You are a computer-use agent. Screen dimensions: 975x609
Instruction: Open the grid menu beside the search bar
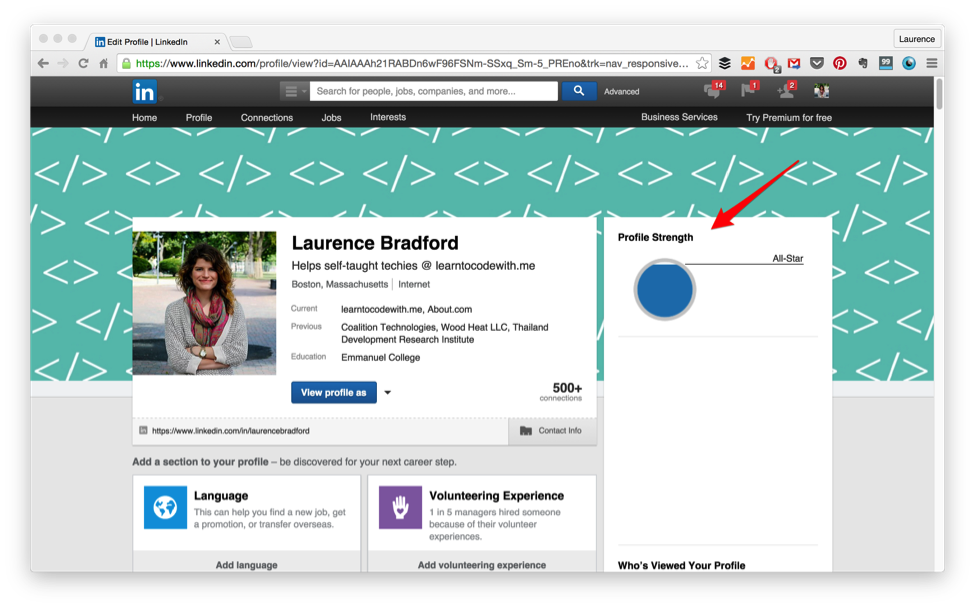(x=289, y=90)
